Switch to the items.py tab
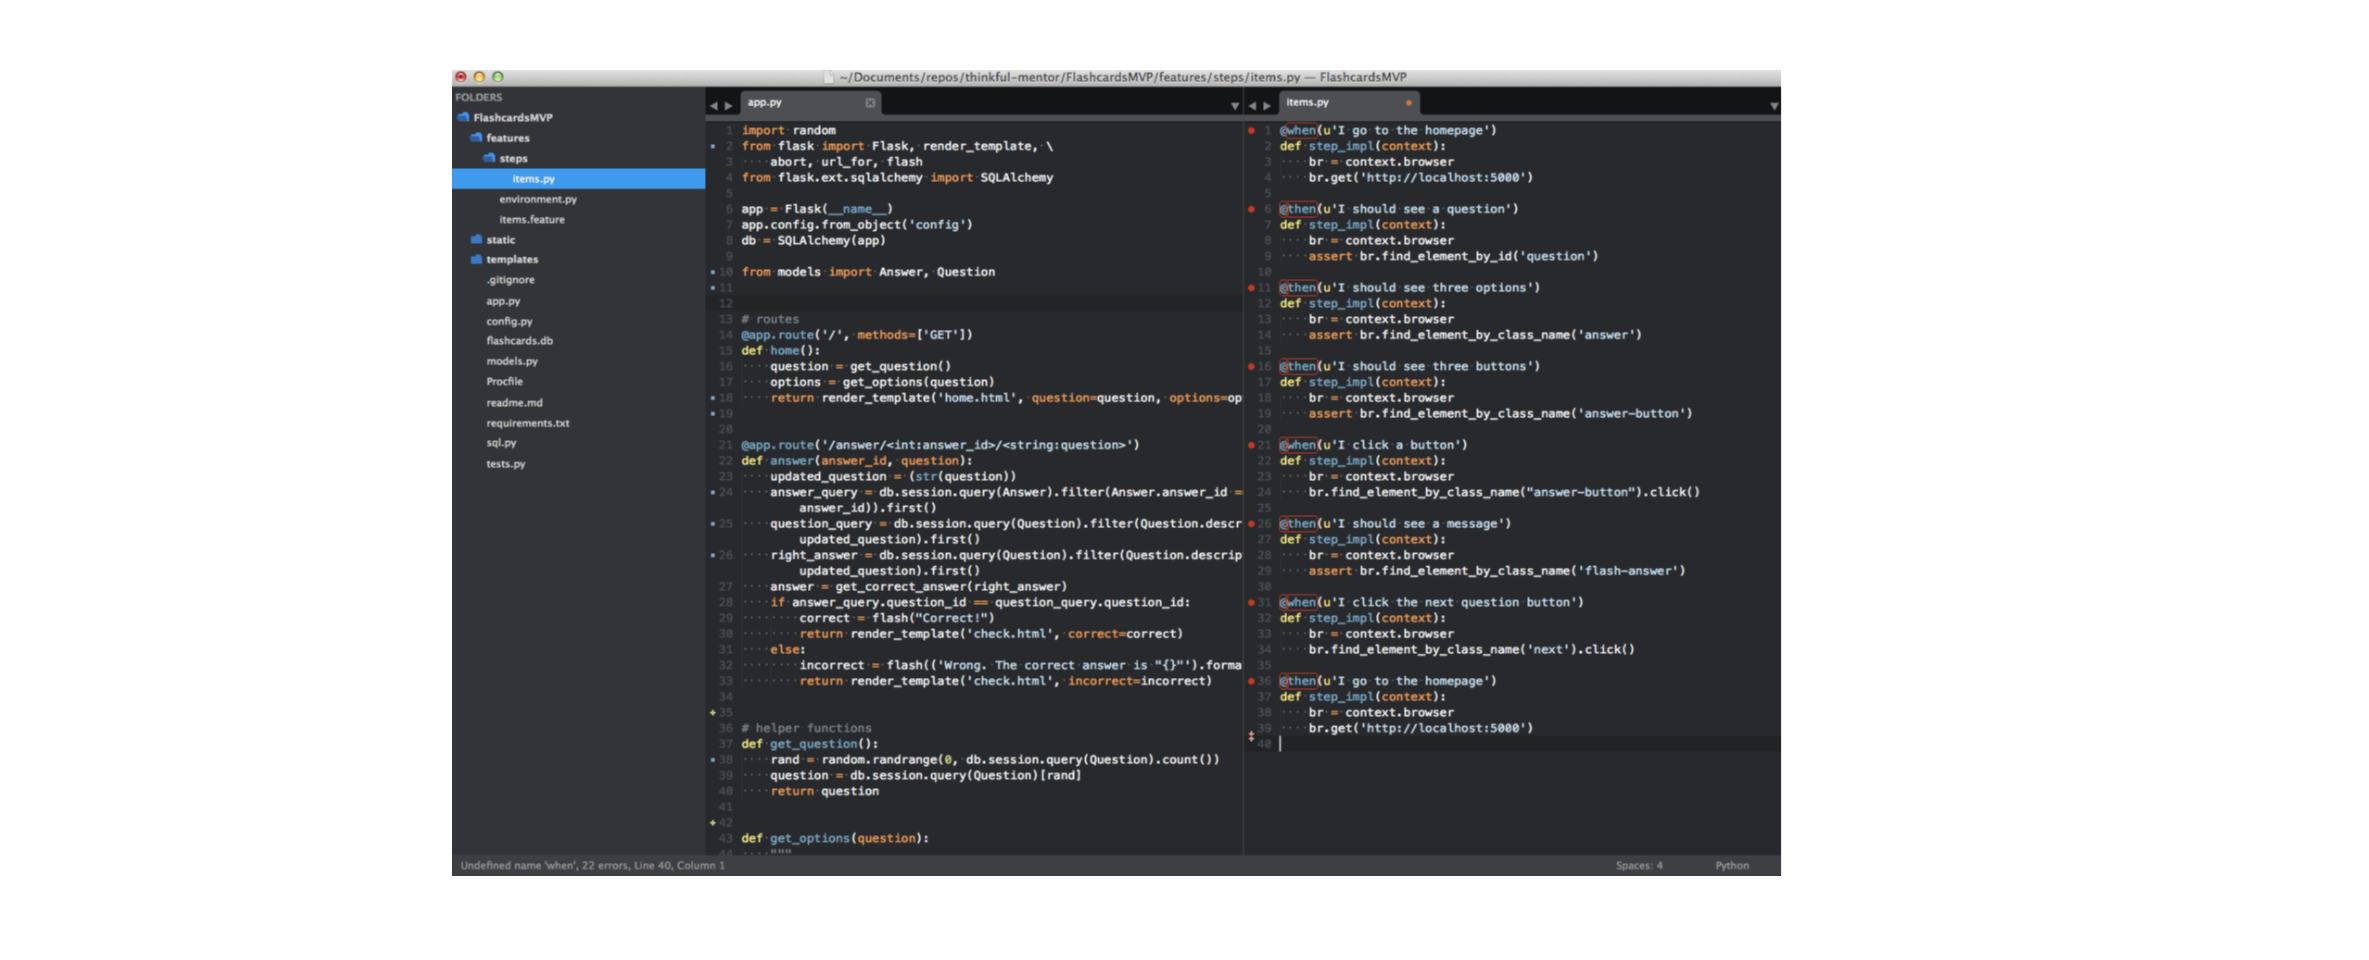2369x960 pixels. (1307, 102)
